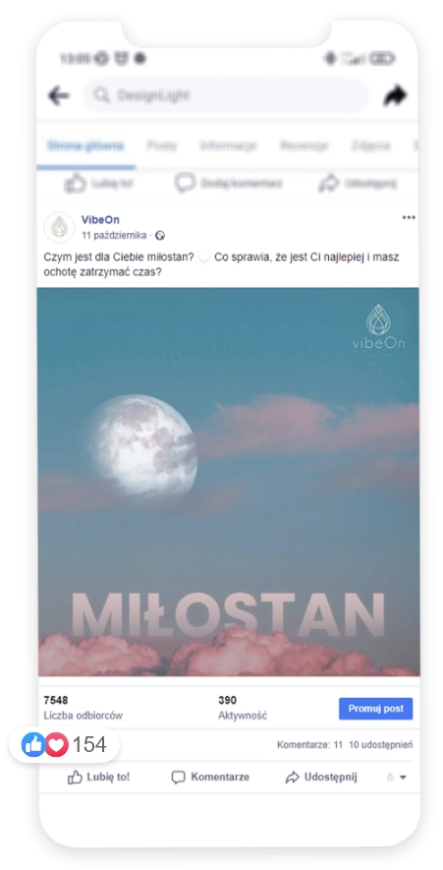Click the Promuj post button
This screenshot has width=443, height=870.
click(376, 709)
